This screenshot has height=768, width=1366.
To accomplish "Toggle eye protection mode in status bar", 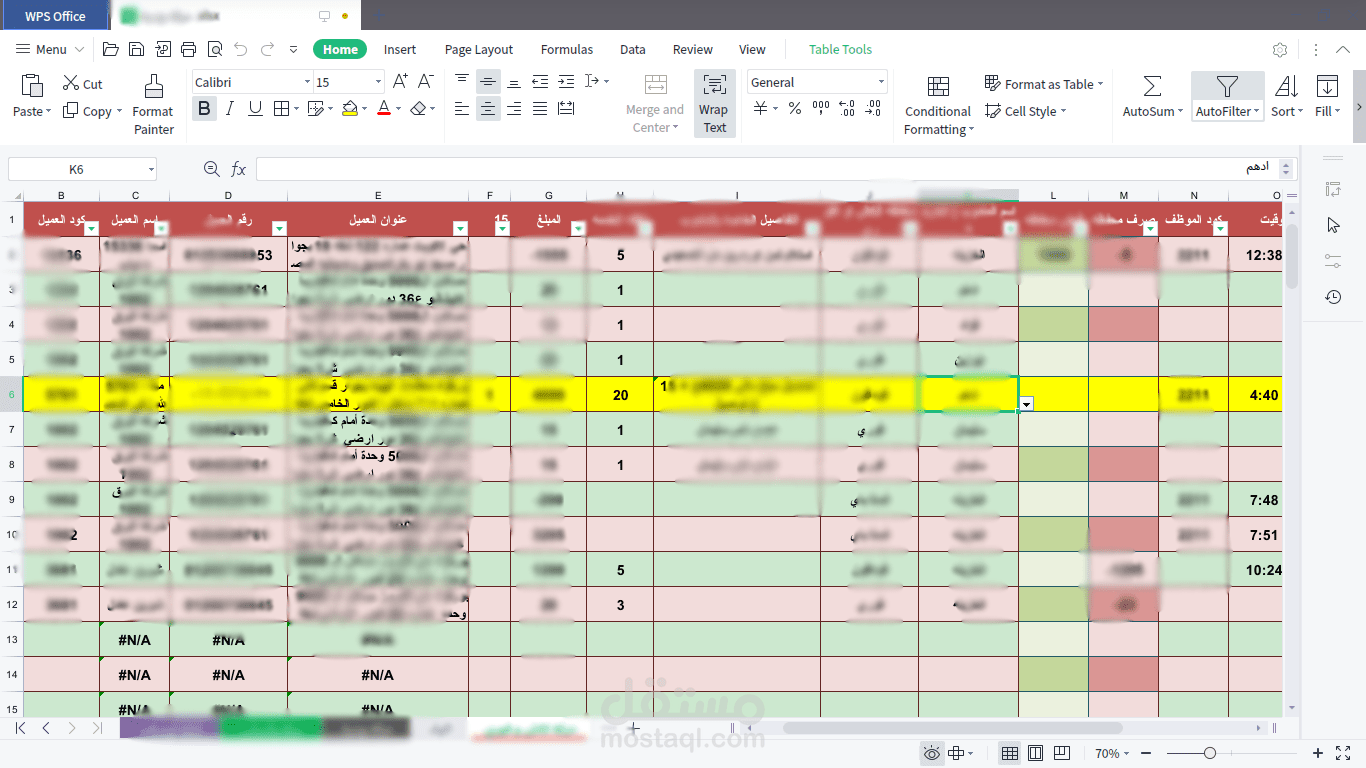I will (932, 753).
